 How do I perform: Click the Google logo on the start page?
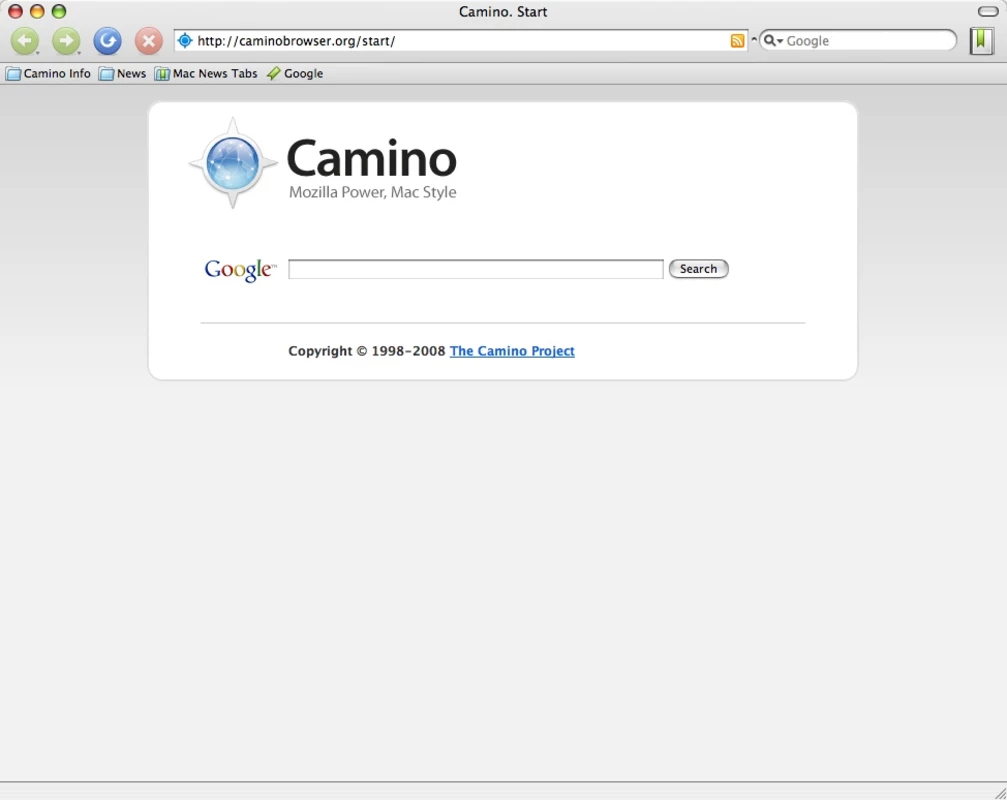pos(240,270)
